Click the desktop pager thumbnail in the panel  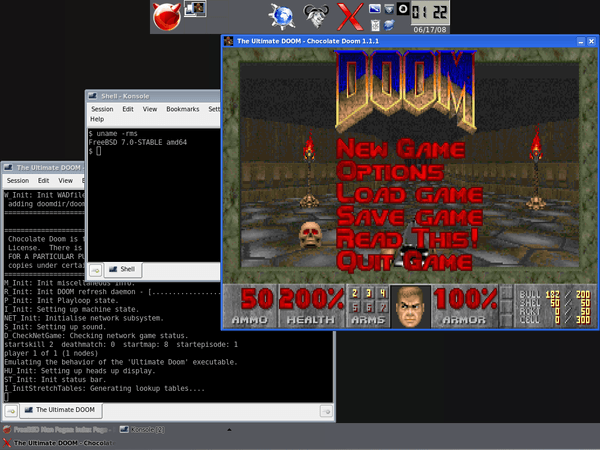click(x=195, y=9)
